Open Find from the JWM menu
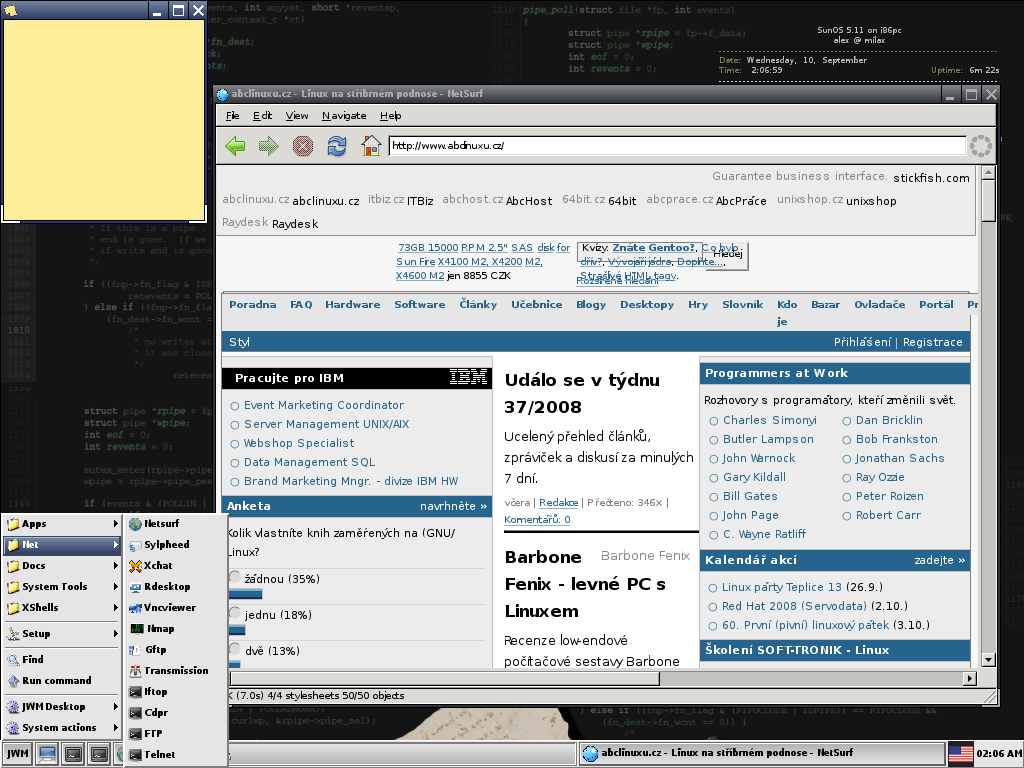Screen dimensions: 1024x768 pyautogui.click(x=62, y=660)
